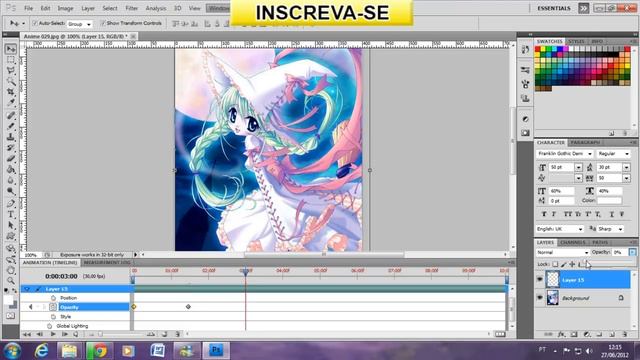This screenshot has width=640, height=360.
Task: Toggle Auto-Select checkbox
Action: tap(35, 23)
